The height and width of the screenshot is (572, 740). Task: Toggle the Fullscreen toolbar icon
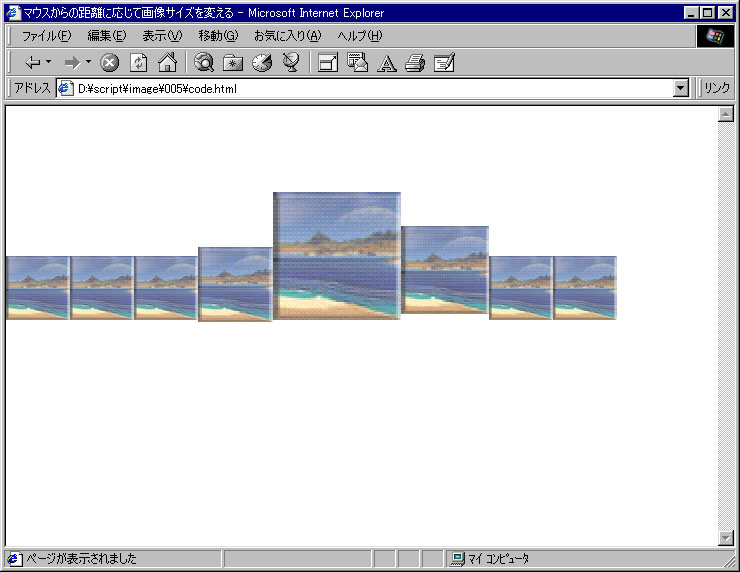tap(328, 62)
